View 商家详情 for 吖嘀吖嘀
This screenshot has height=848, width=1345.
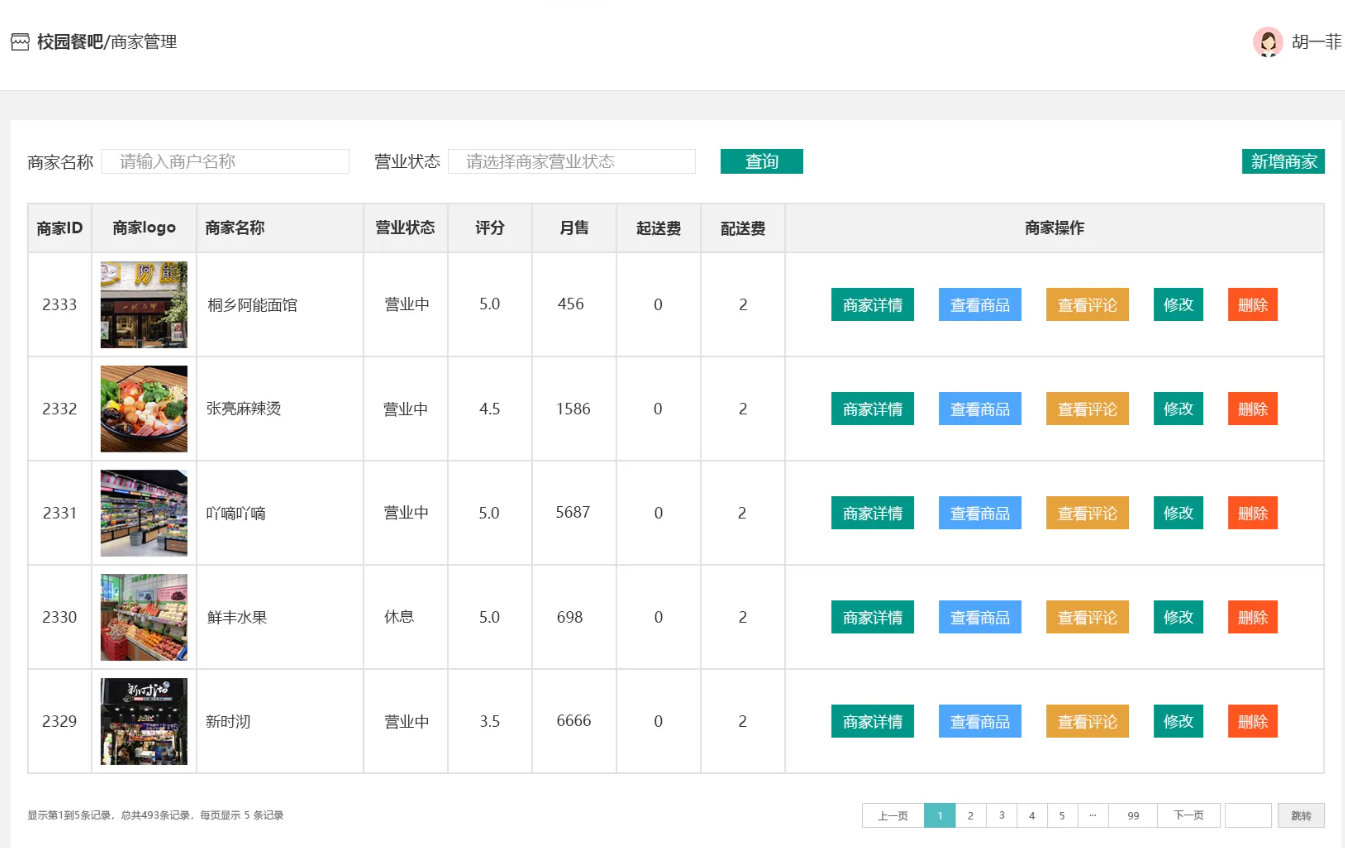(872, 513)
